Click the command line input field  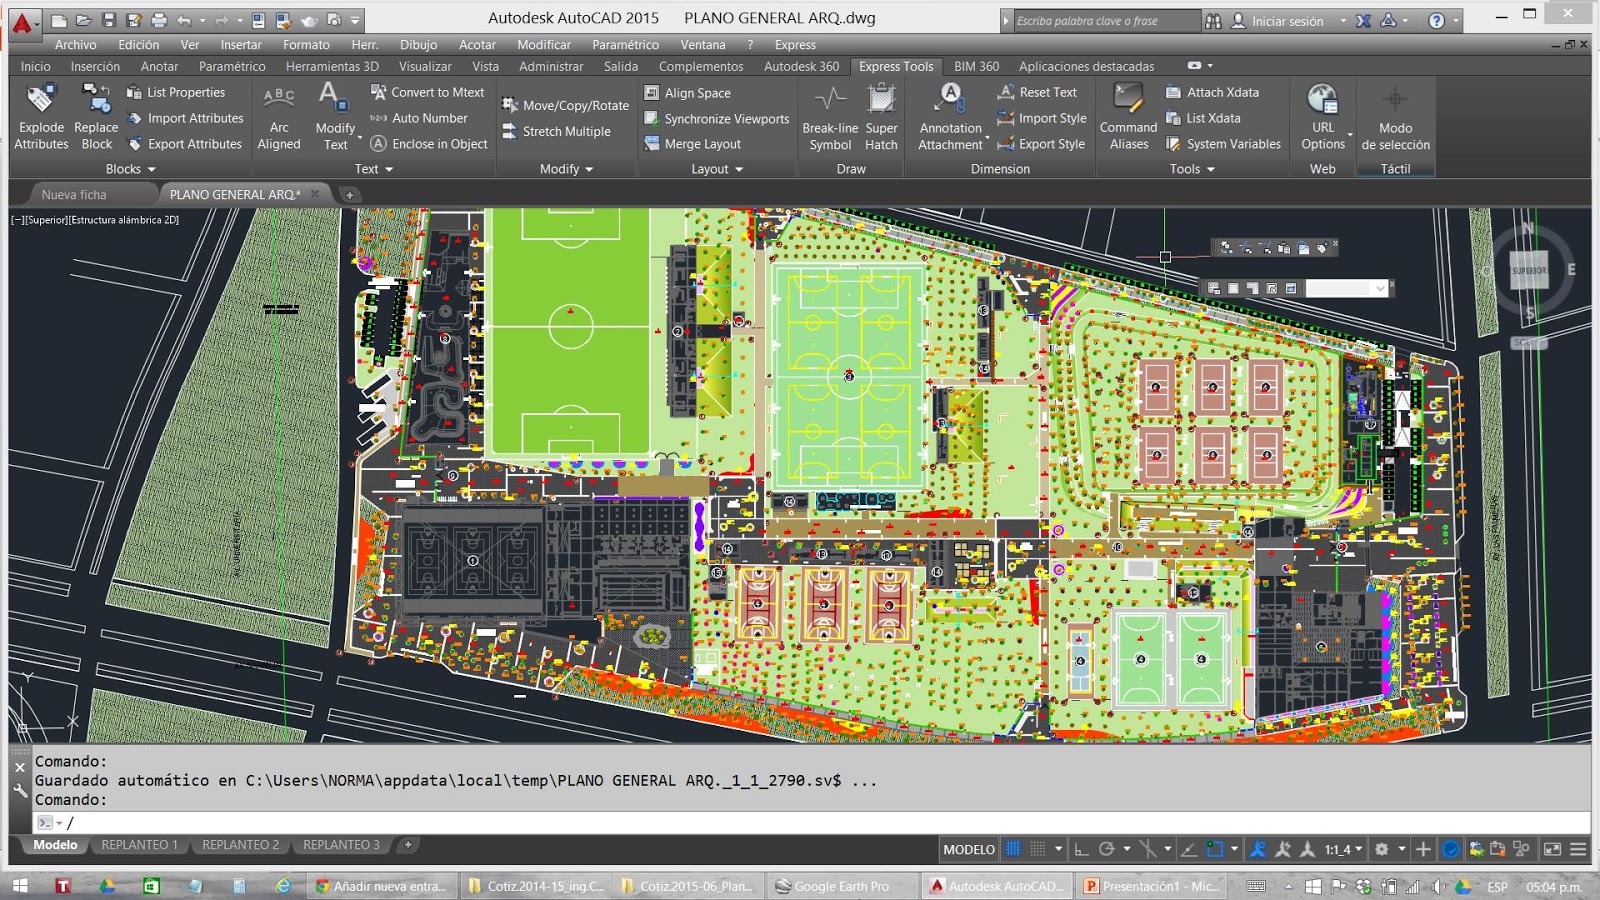(x=810, y=823)
